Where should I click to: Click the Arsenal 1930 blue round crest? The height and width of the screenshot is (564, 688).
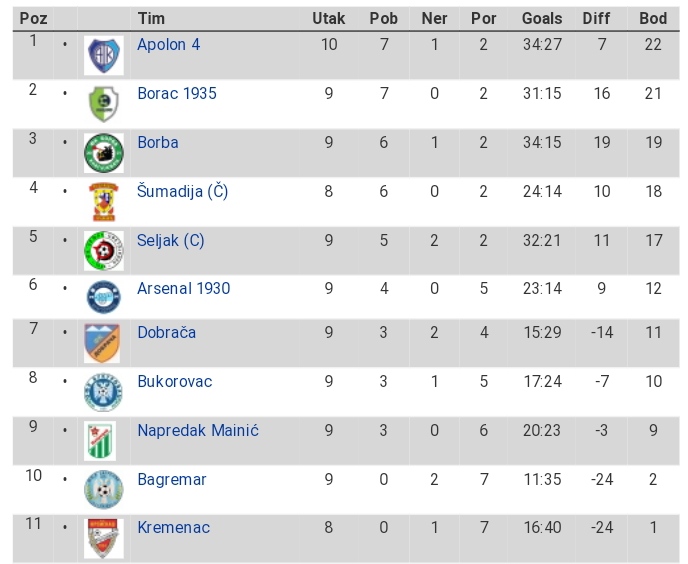[104, 297]
